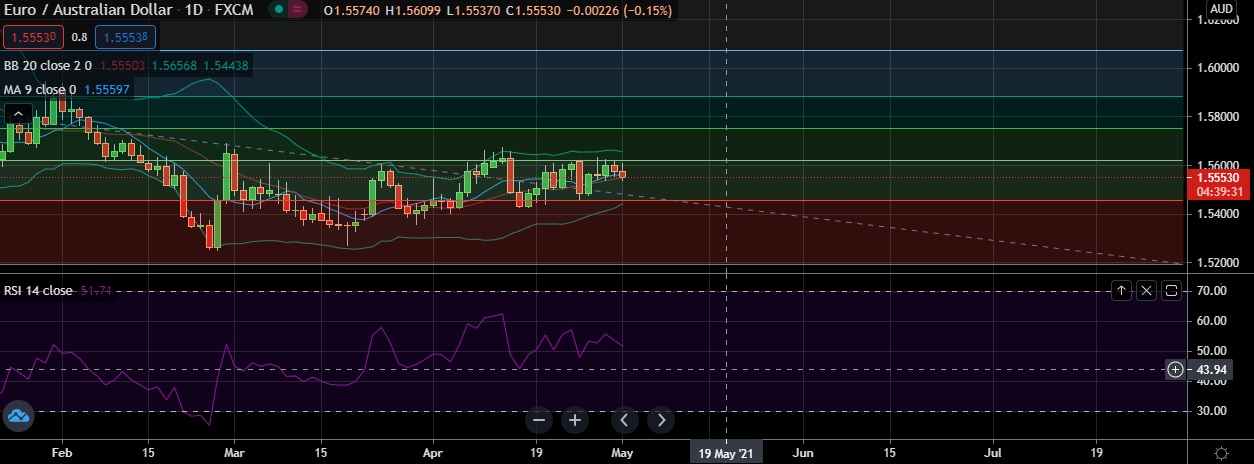Click the red sell price 1.55530 button

(34, 37)
